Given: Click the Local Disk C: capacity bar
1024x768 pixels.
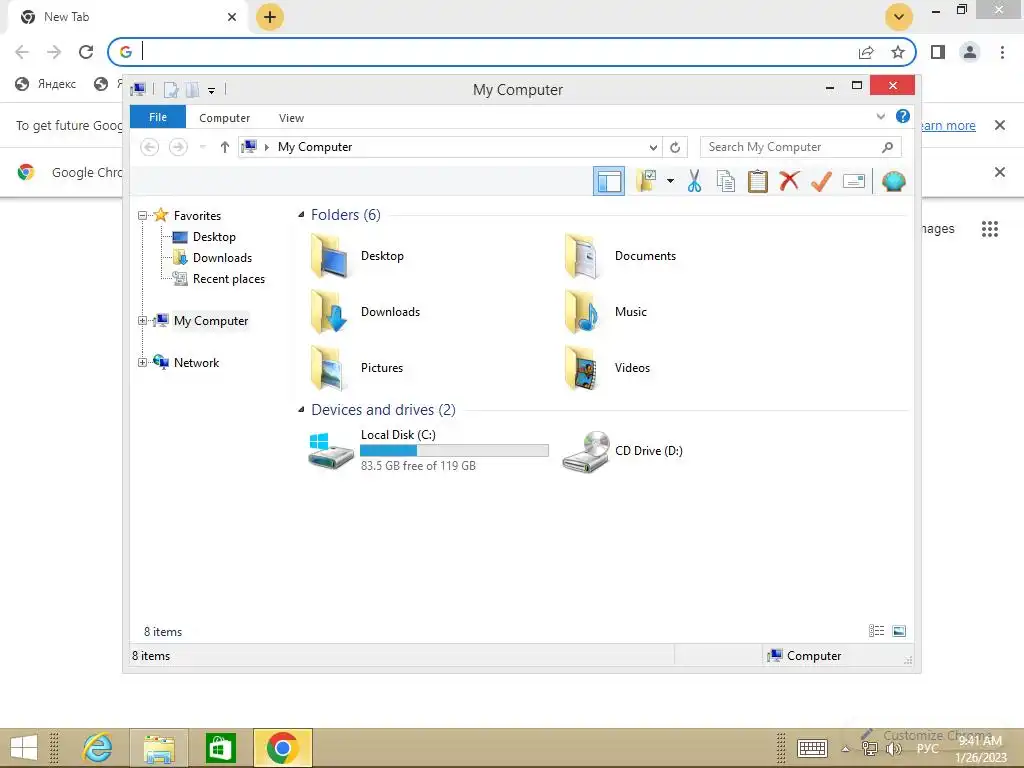Looking at the screenshot, I should (455, 451).
